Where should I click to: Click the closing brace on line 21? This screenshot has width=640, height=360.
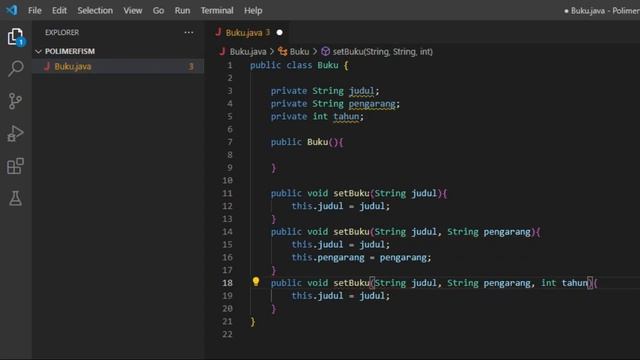(x=253, y=321)
